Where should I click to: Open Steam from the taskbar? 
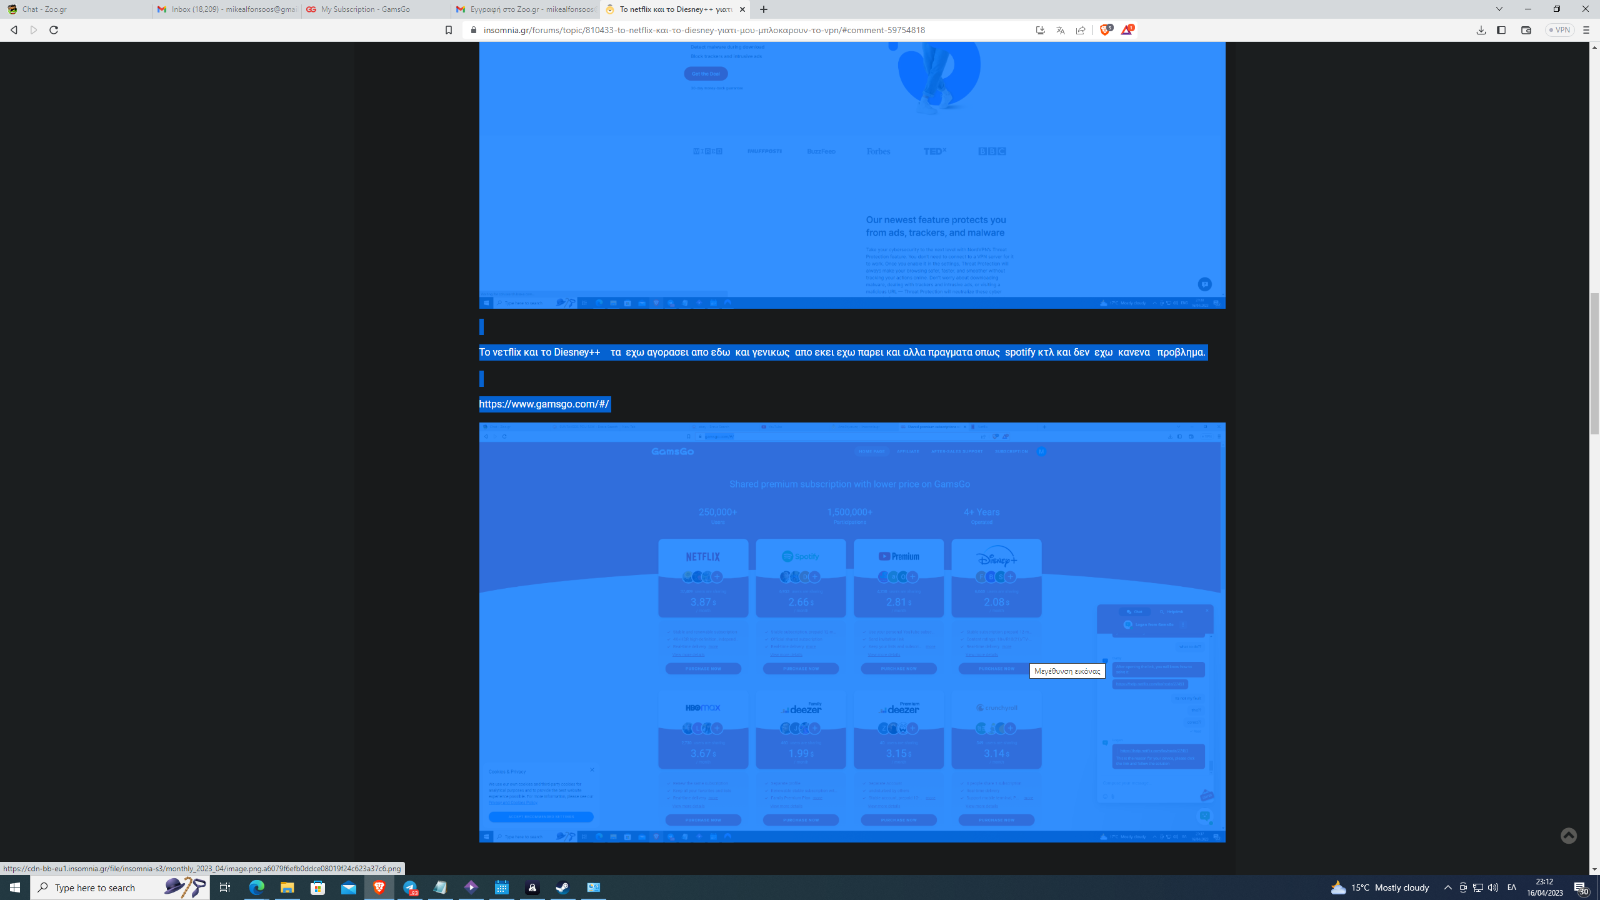coord(563,887)
